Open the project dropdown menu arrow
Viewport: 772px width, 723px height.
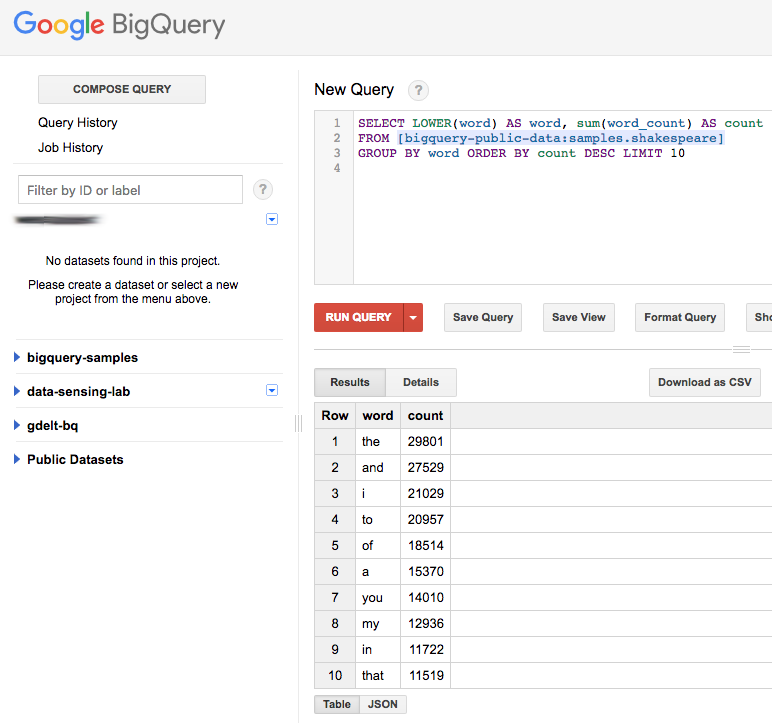272,219
